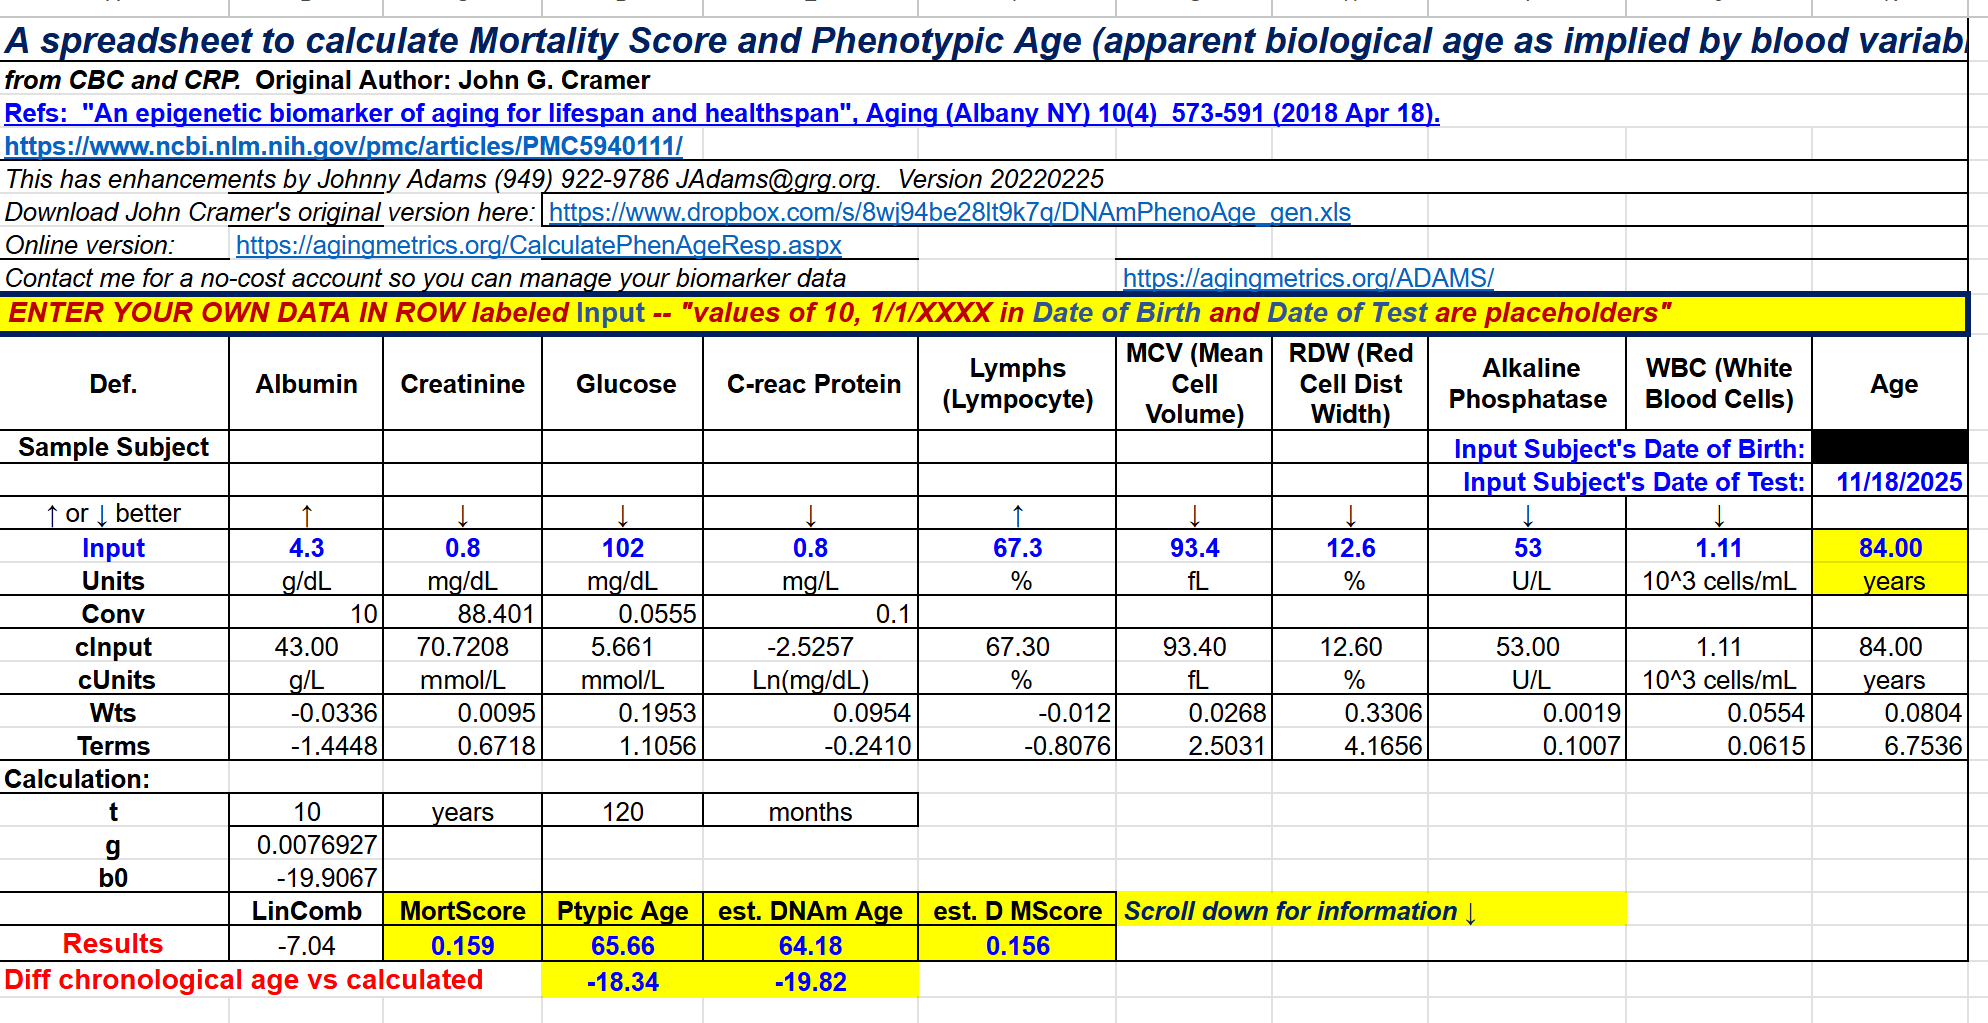This screenshot has width=1988, height=1023.
Task: Select the blacked-out Date of Birth cell
Action: 1889,447
